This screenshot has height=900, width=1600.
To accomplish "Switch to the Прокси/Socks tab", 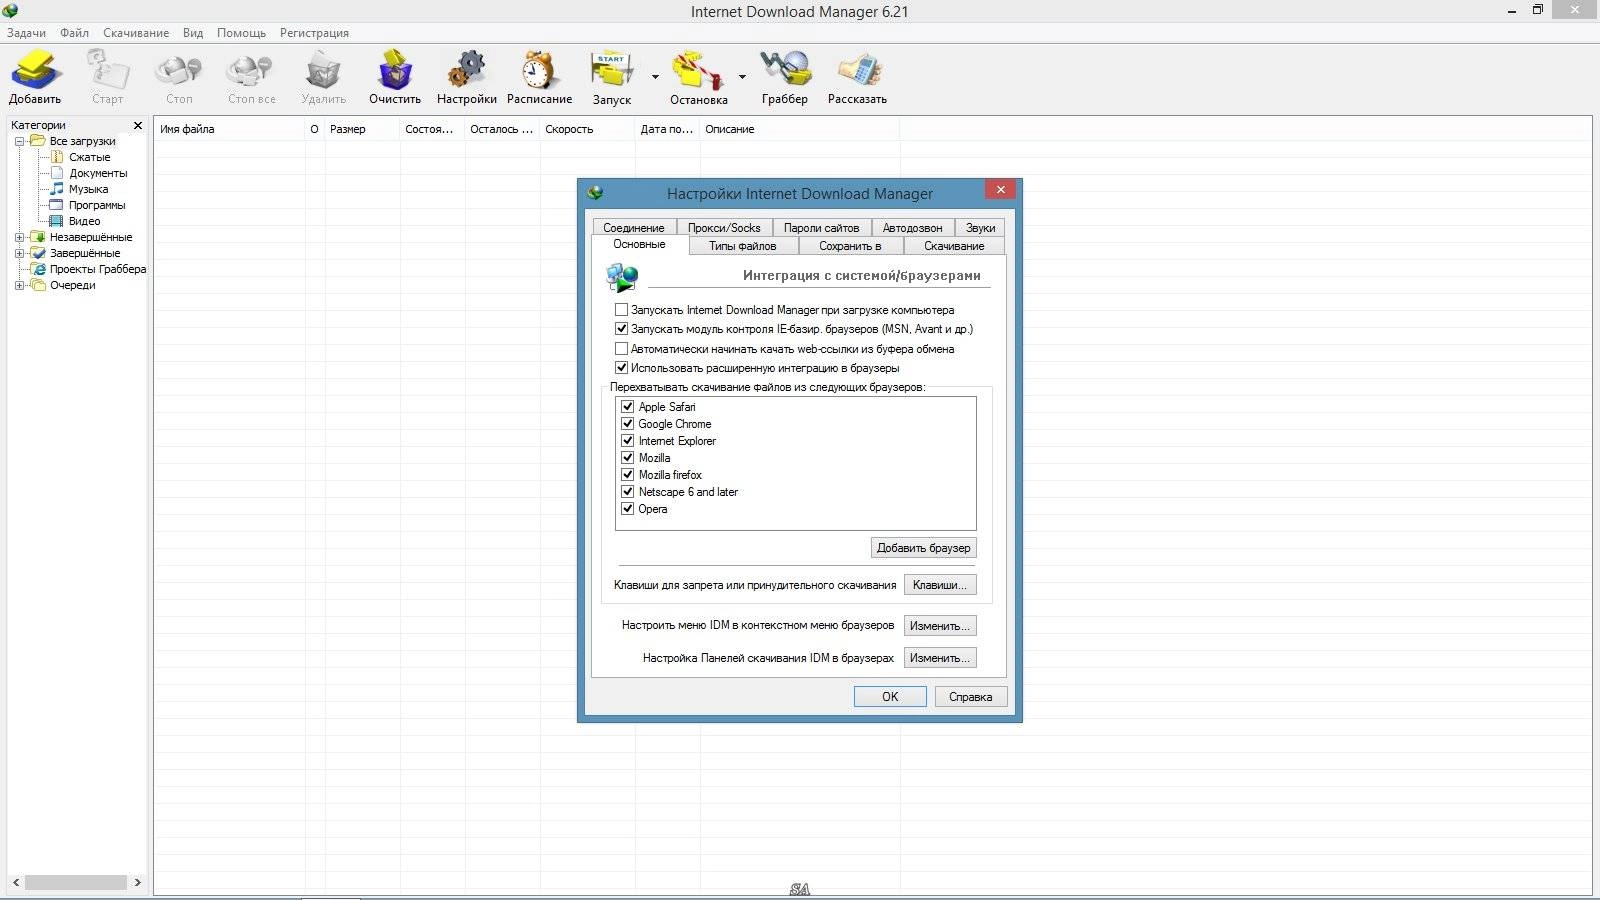I will (x=724, y=227).
